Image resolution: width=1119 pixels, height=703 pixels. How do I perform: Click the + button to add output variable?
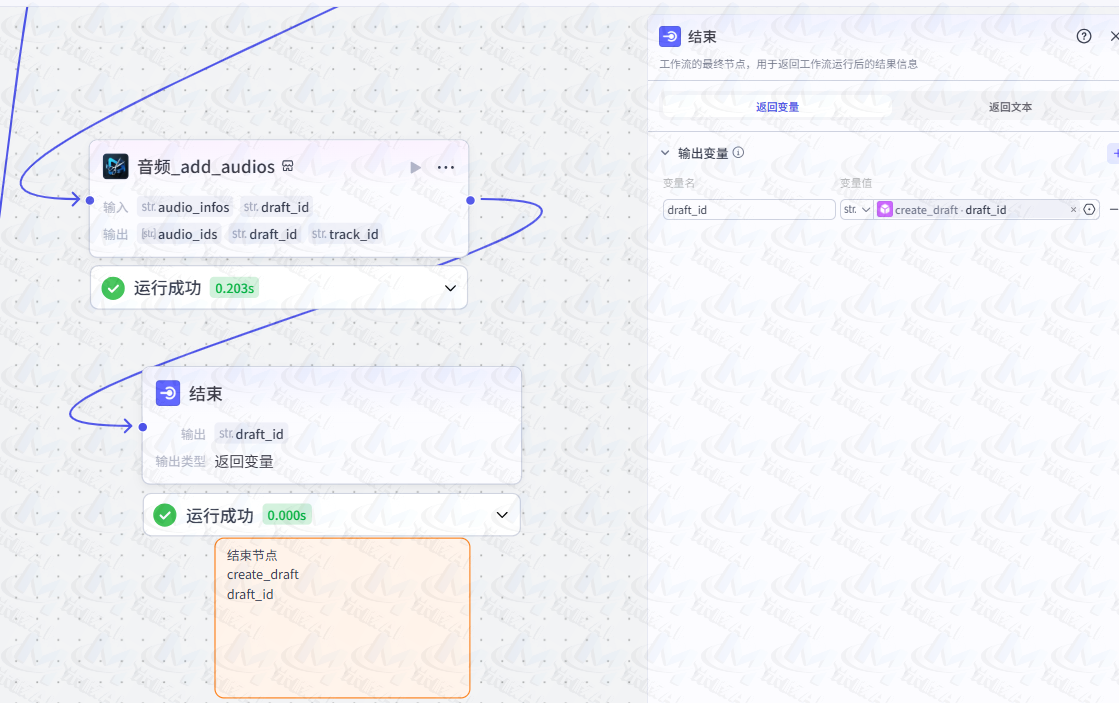click(x=1115, y=153)
